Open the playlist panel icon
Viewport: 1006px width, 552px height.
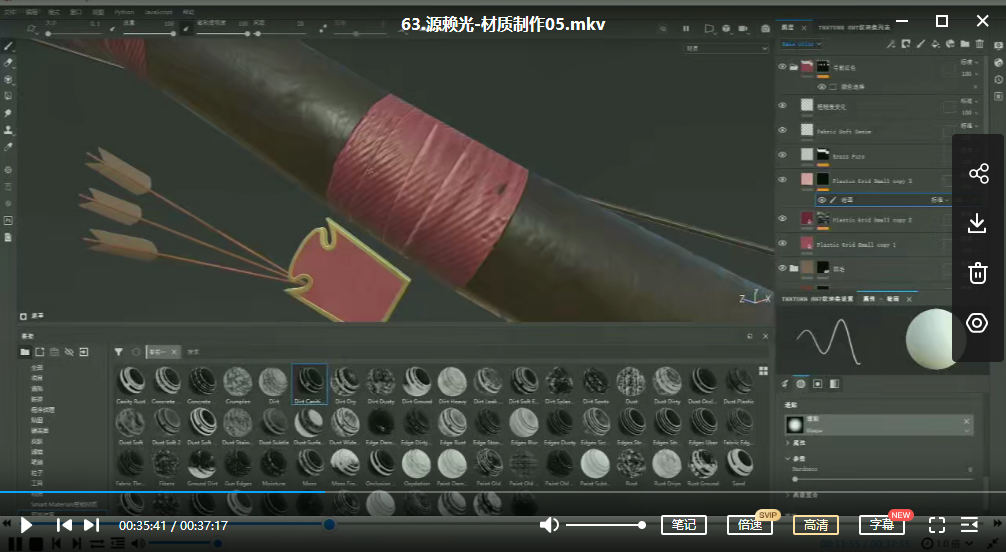[x=969, y=525]
